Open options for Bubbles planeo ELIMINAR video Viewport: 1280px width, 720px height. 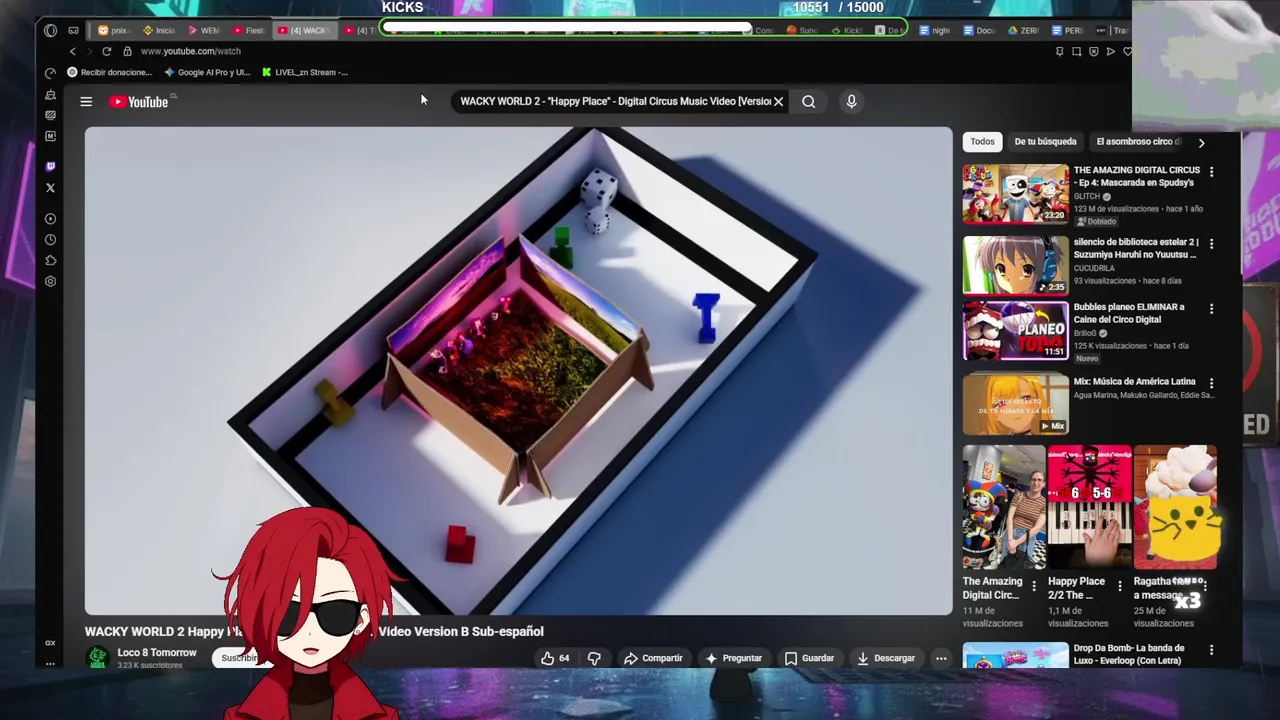point(1211,309)
